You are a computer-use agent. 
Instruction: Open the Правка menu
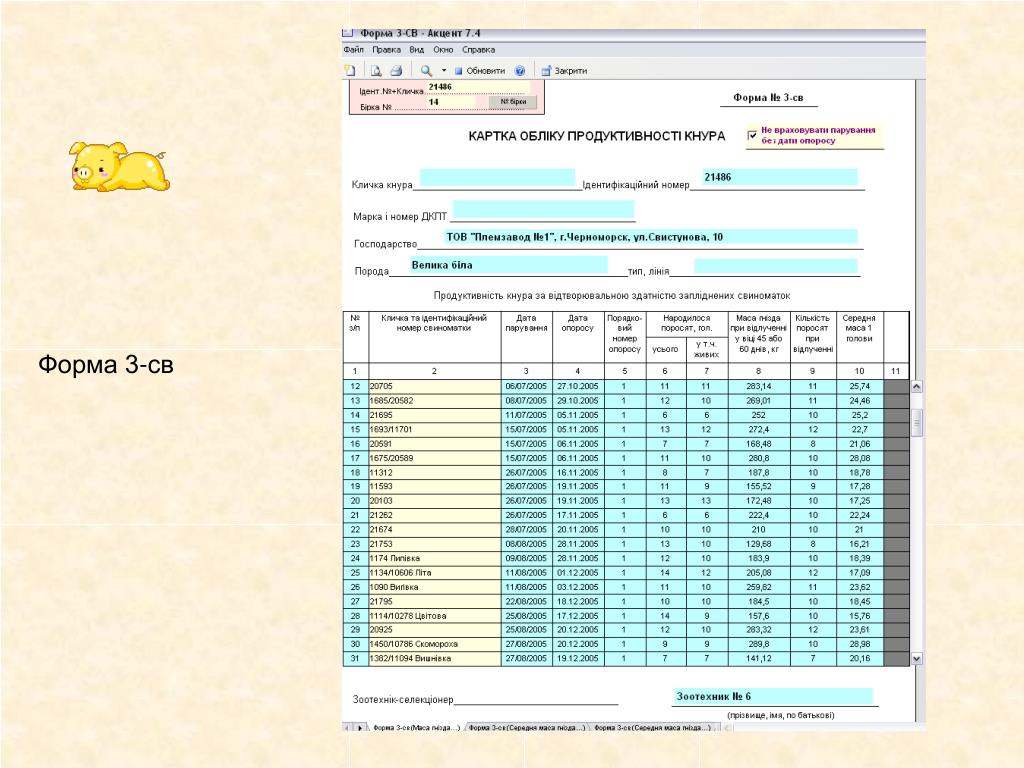coord(387,50)
